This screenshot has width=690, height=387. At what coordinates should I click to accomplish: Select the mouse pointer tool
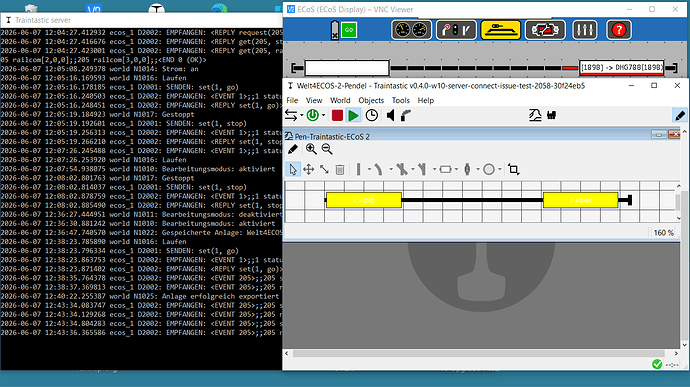[293, 169]
